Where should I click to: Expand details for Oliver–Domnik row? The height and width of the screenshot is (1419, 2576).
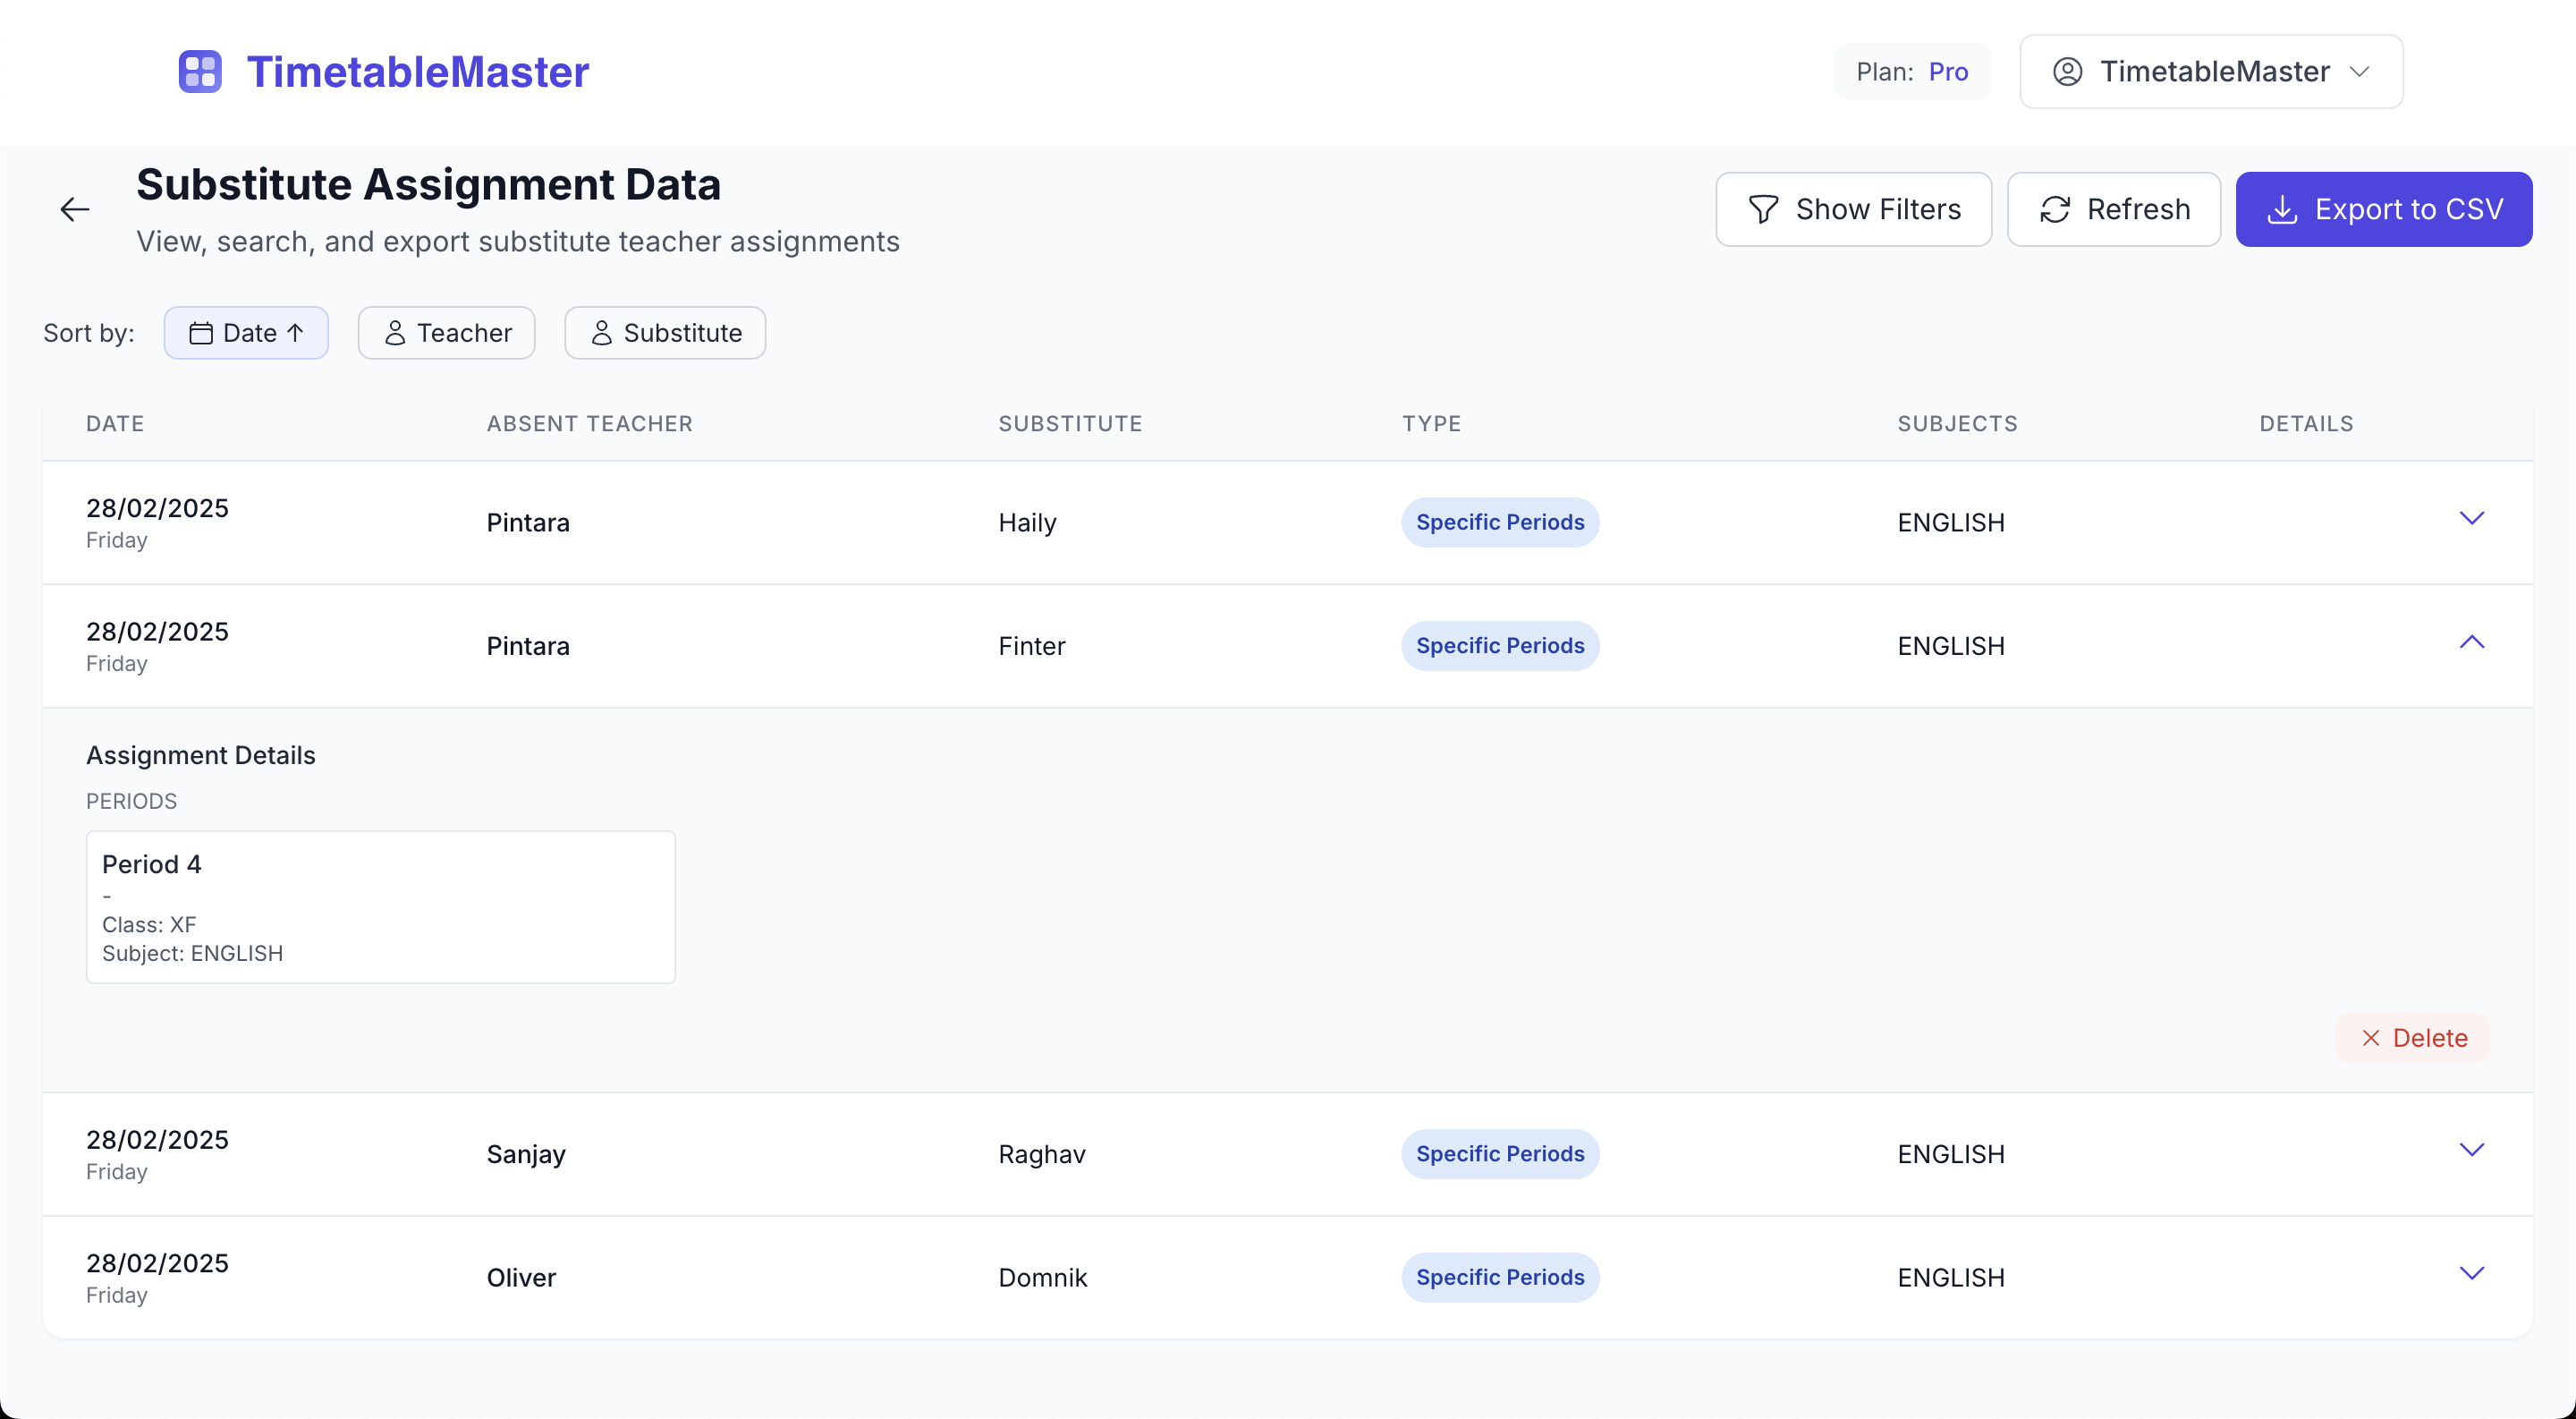coord(2472,1273)
